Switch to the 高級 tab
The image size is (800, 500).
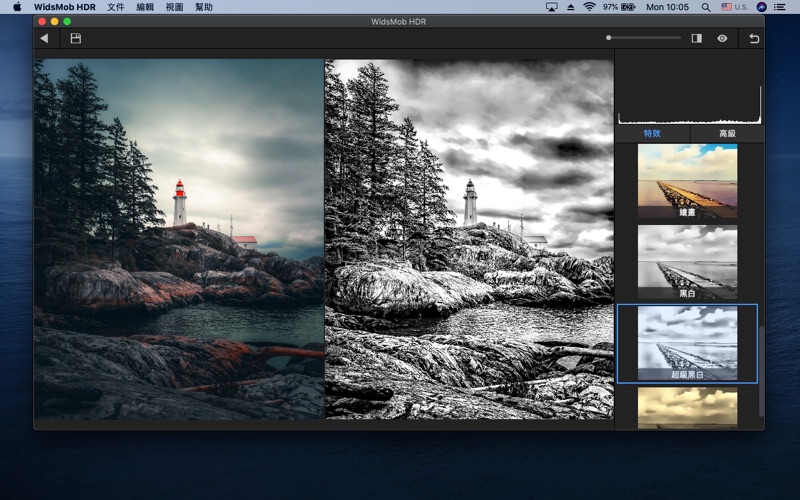pos(727,133)
